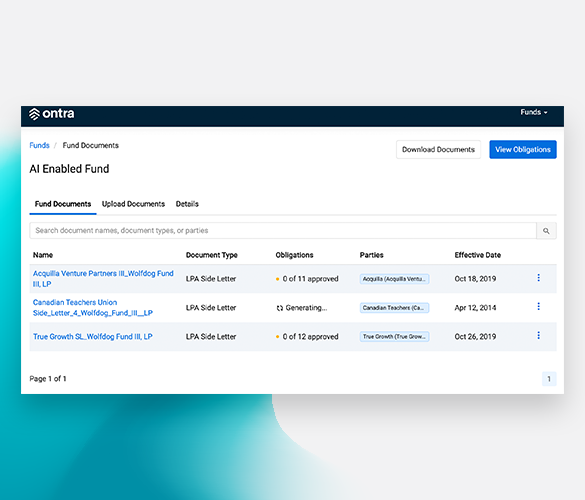585x500 pixels.
Task: Click the True Growth party tag
Action: (394, 337)
